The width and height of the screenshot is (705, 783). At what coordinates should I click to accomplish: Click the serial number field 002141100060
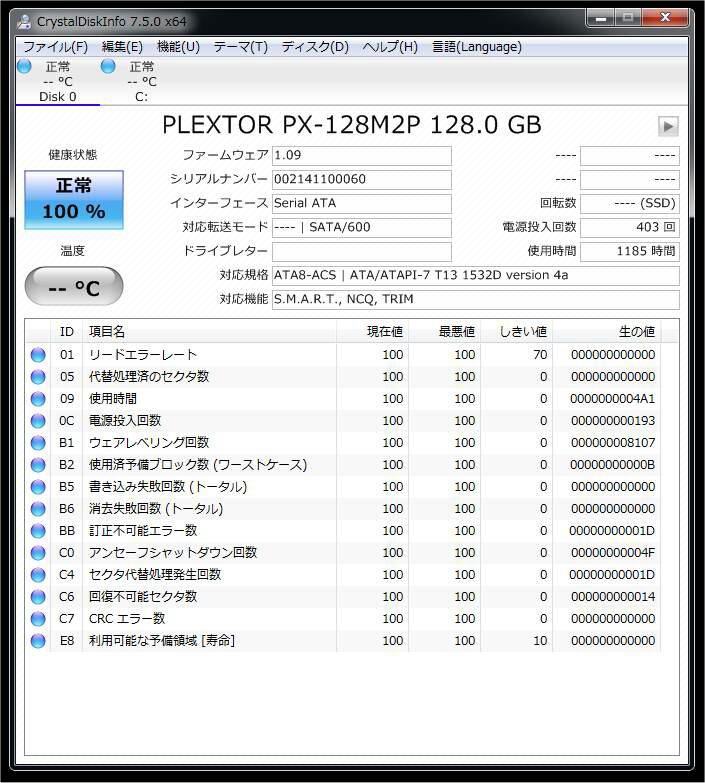[x=361, y=180]
